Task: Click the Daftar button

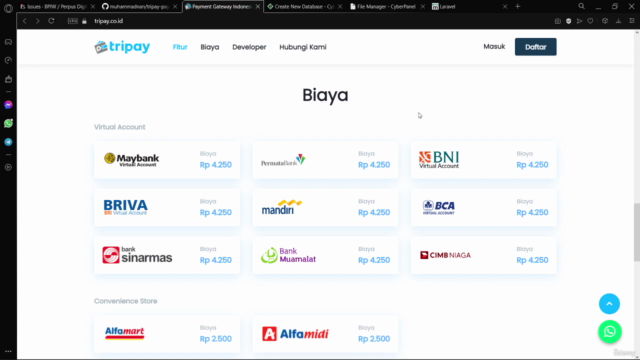Action: click(536, 47)
